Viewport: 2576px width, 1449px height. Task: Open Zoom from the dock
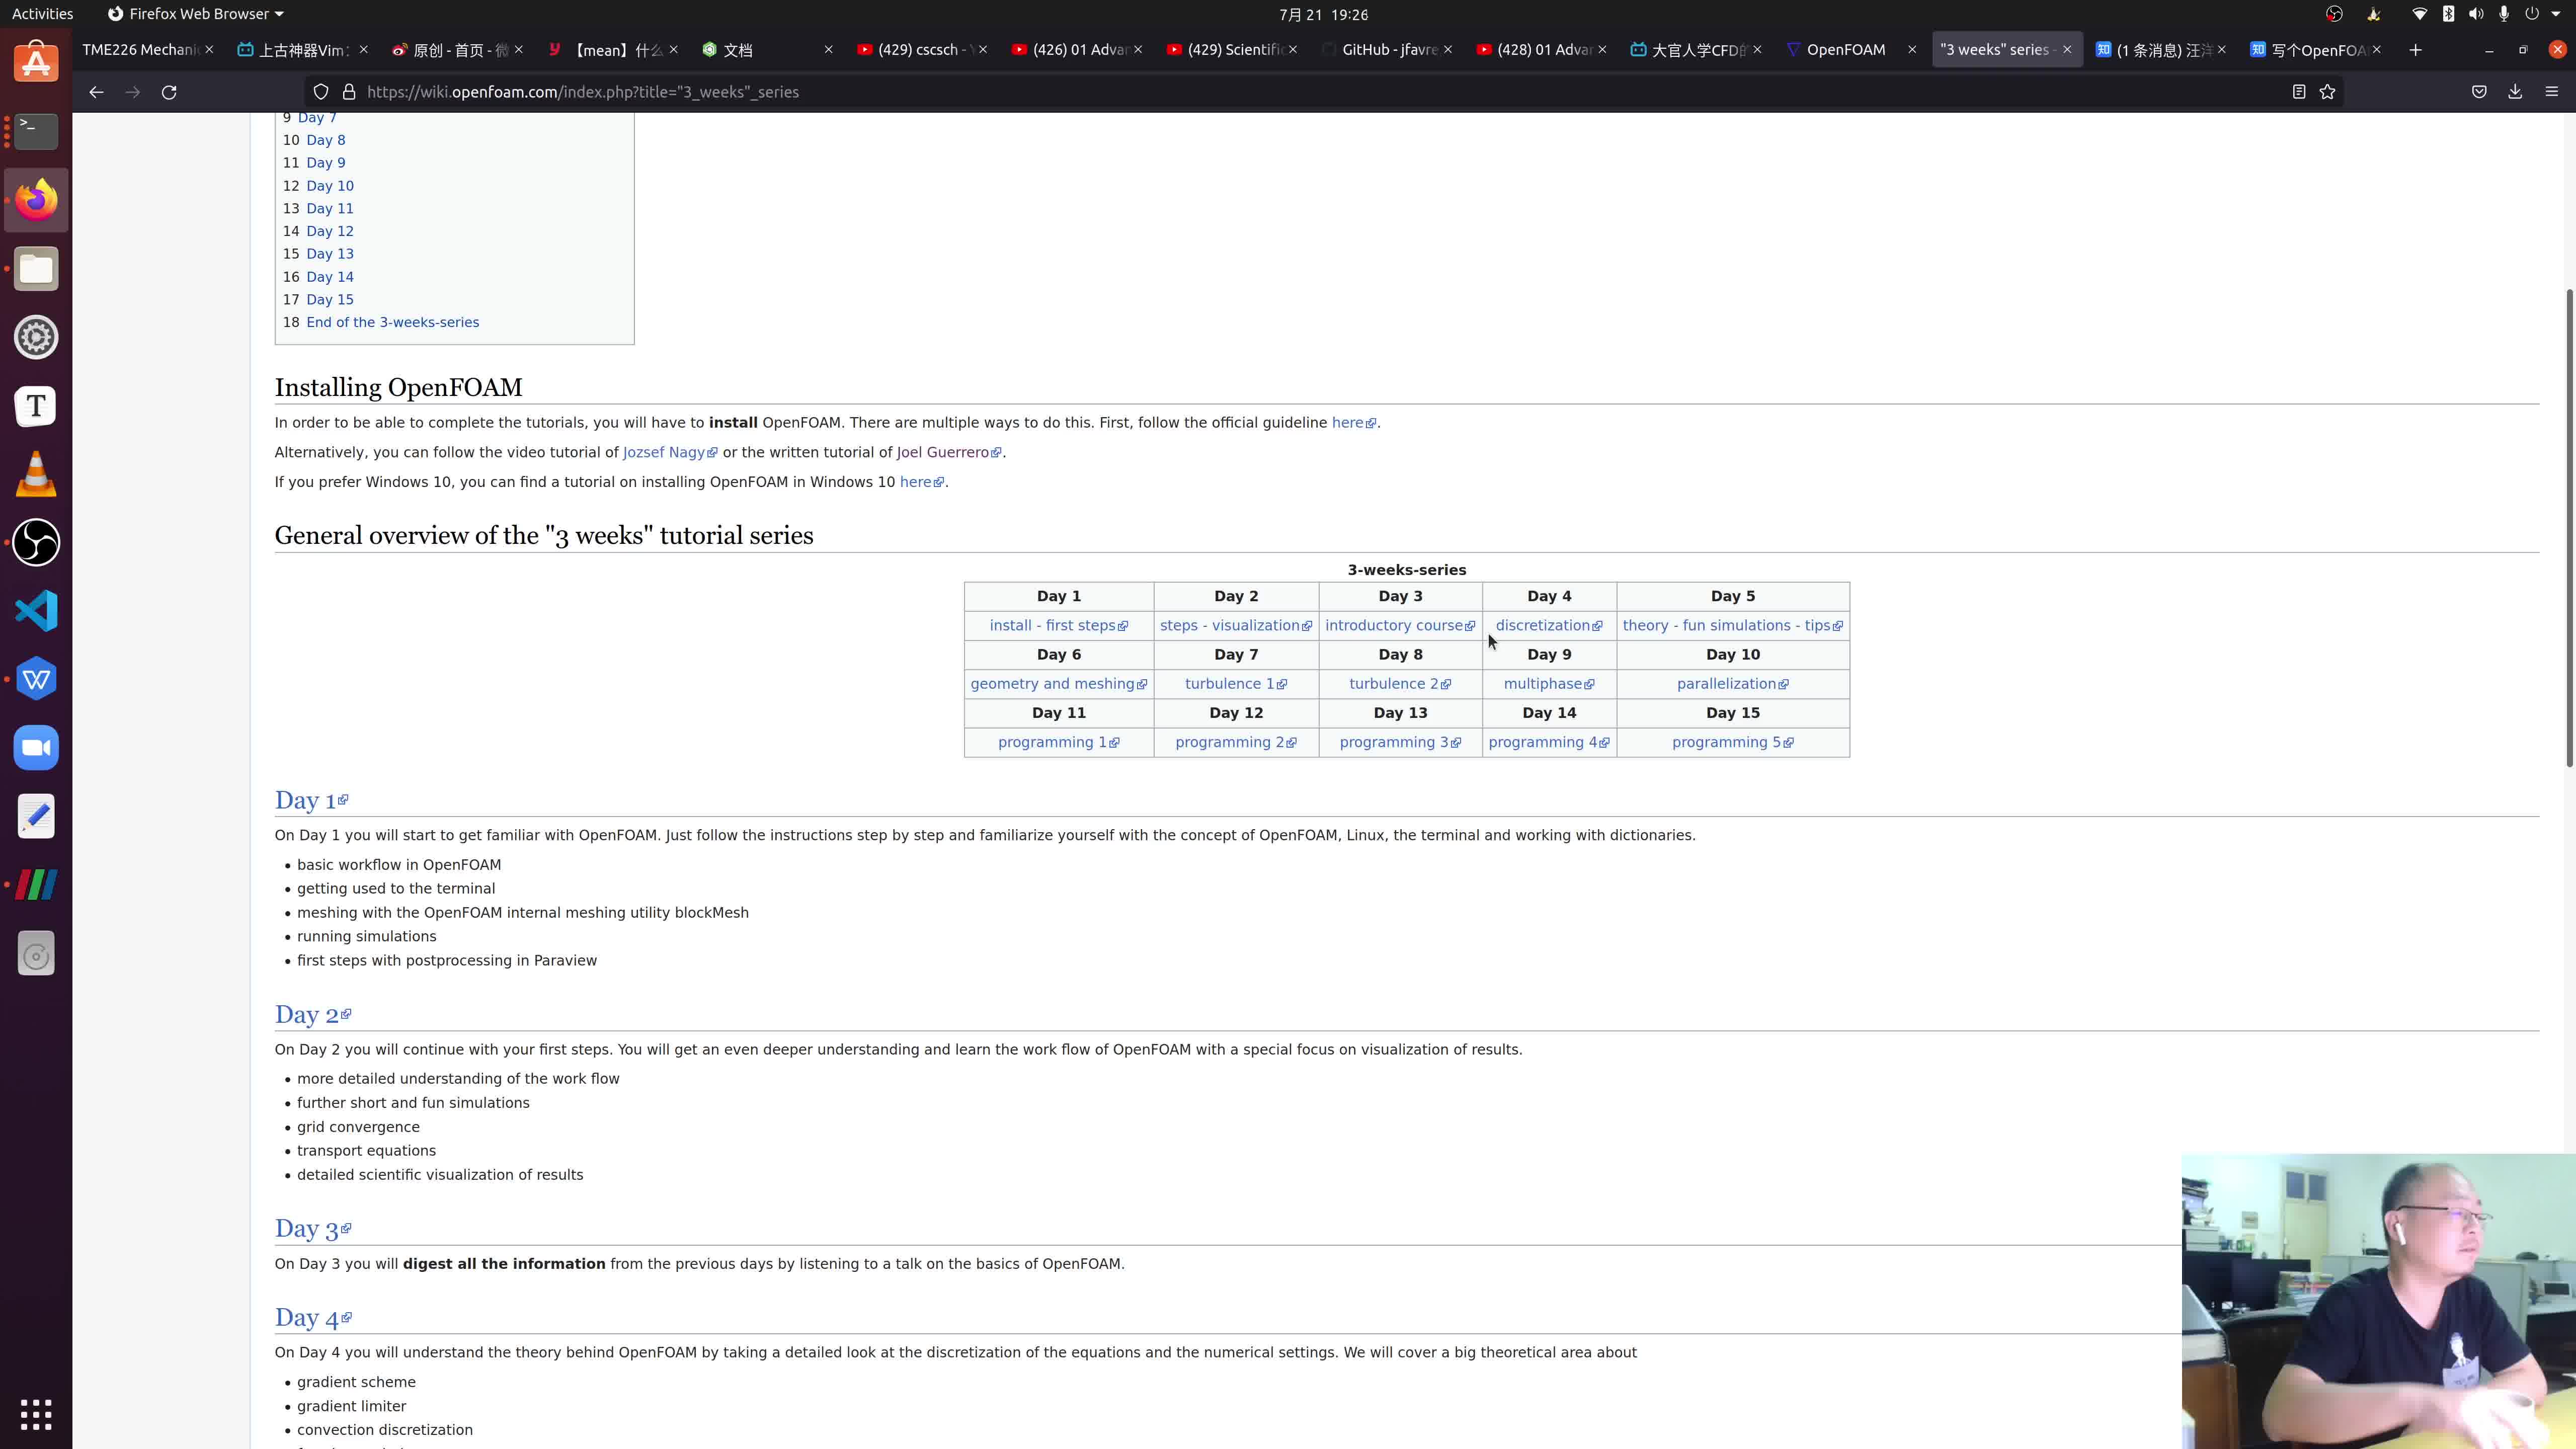click(x=36, y=748)
